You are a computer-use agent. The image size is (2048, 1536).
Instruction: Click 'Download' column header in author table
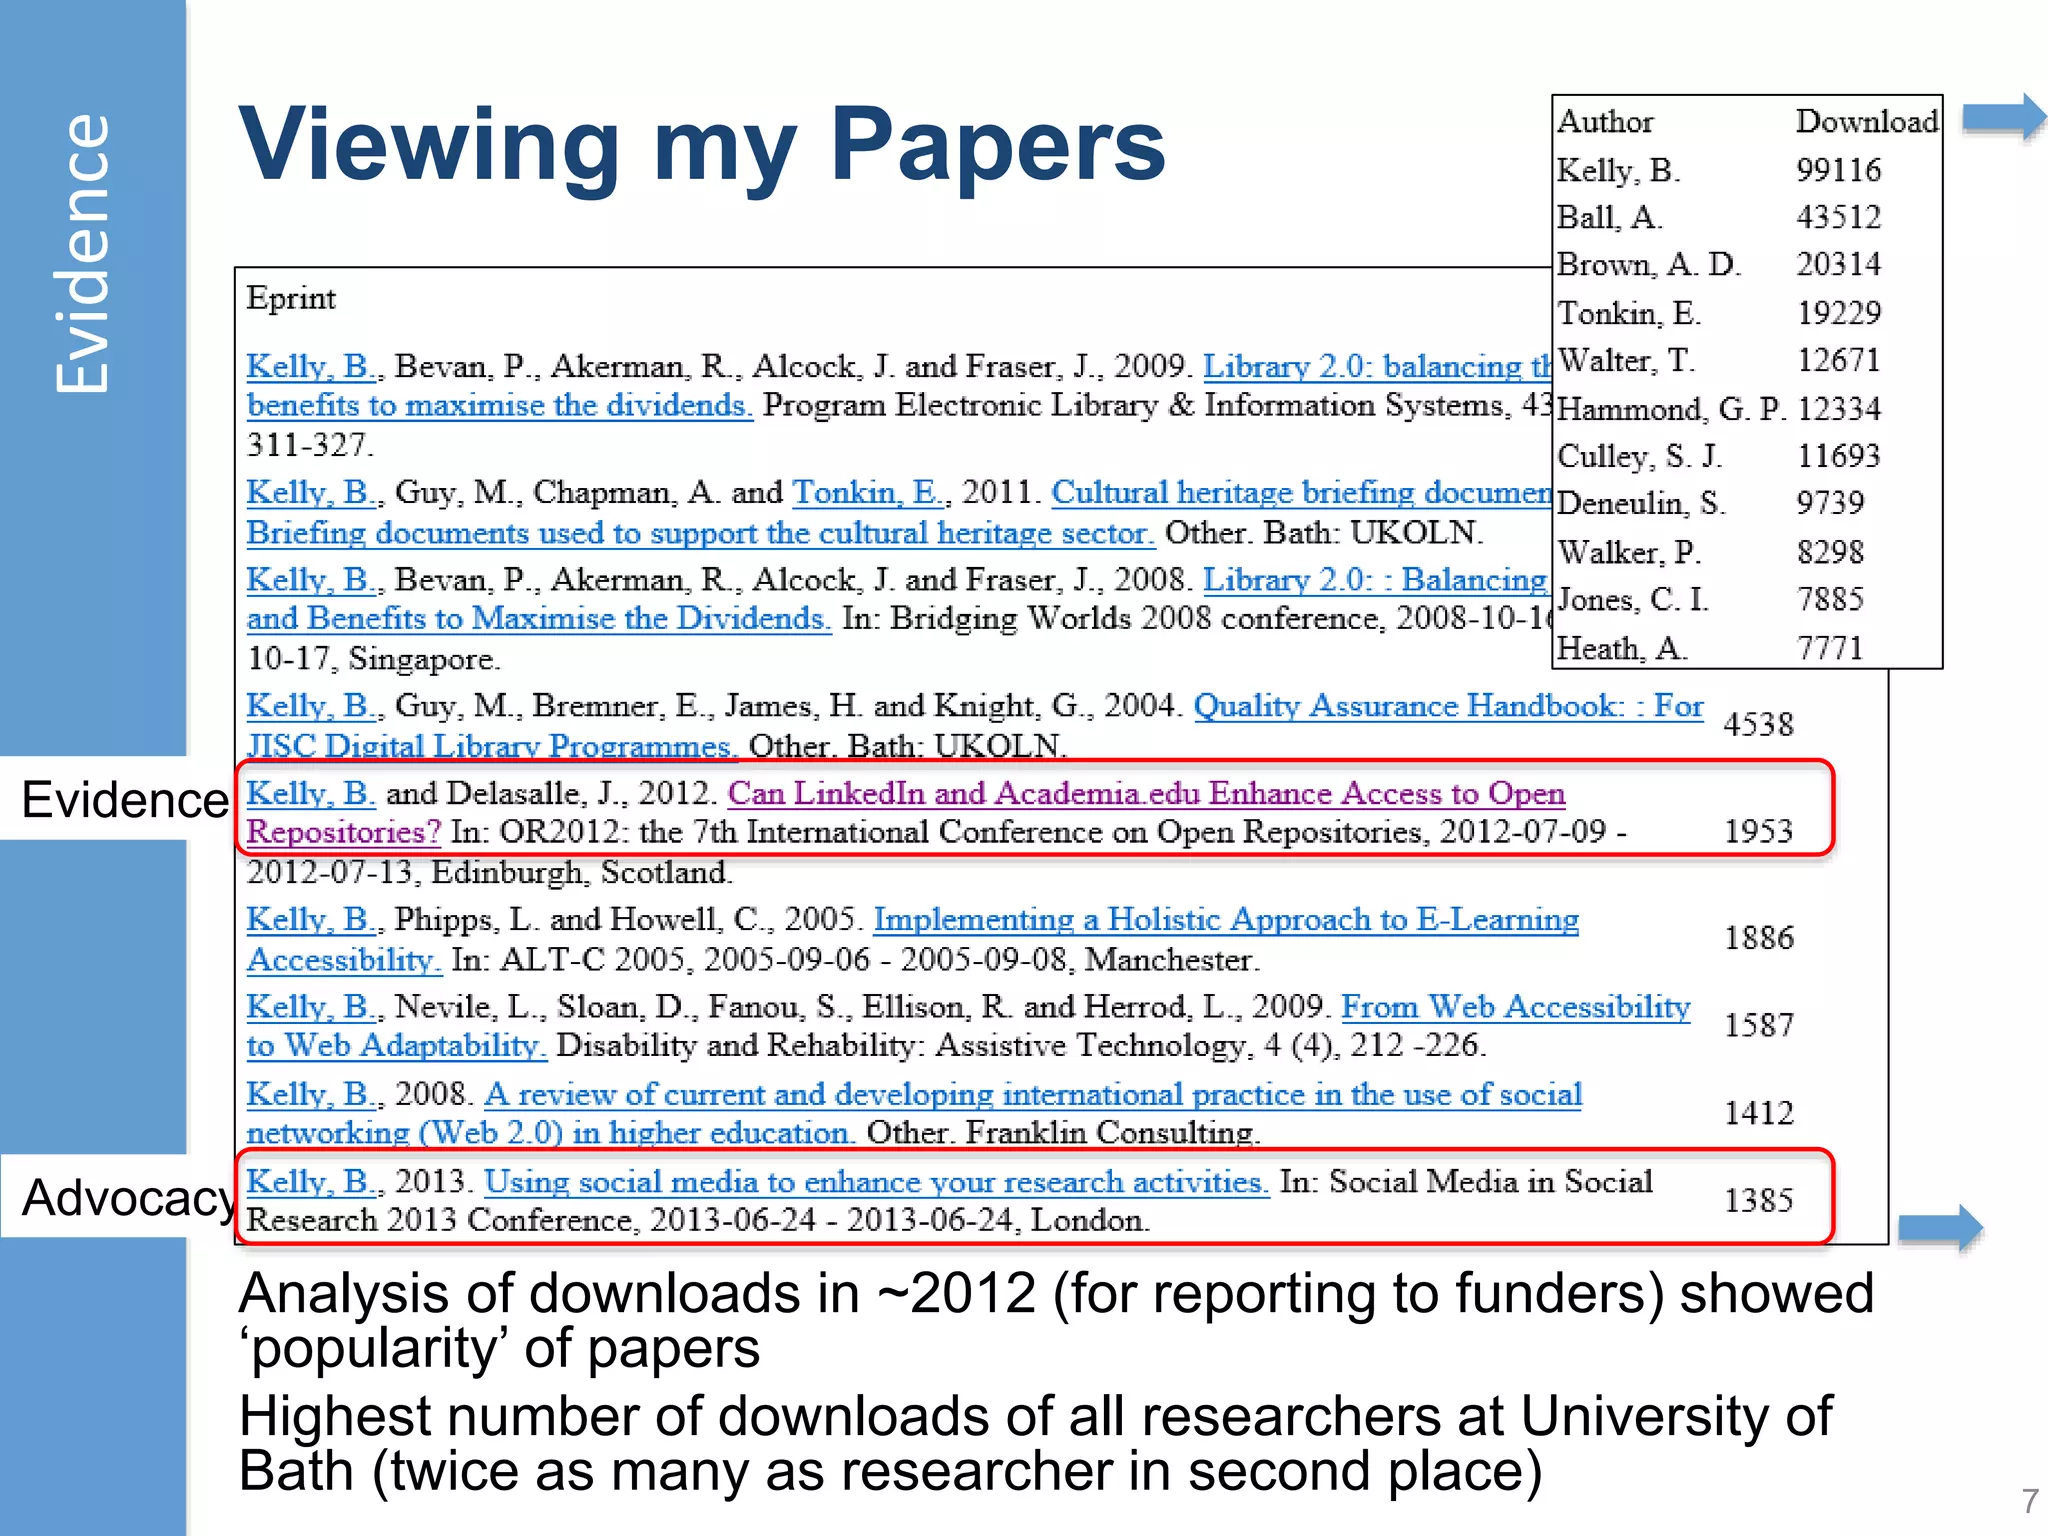click(x=1867, y=122)
